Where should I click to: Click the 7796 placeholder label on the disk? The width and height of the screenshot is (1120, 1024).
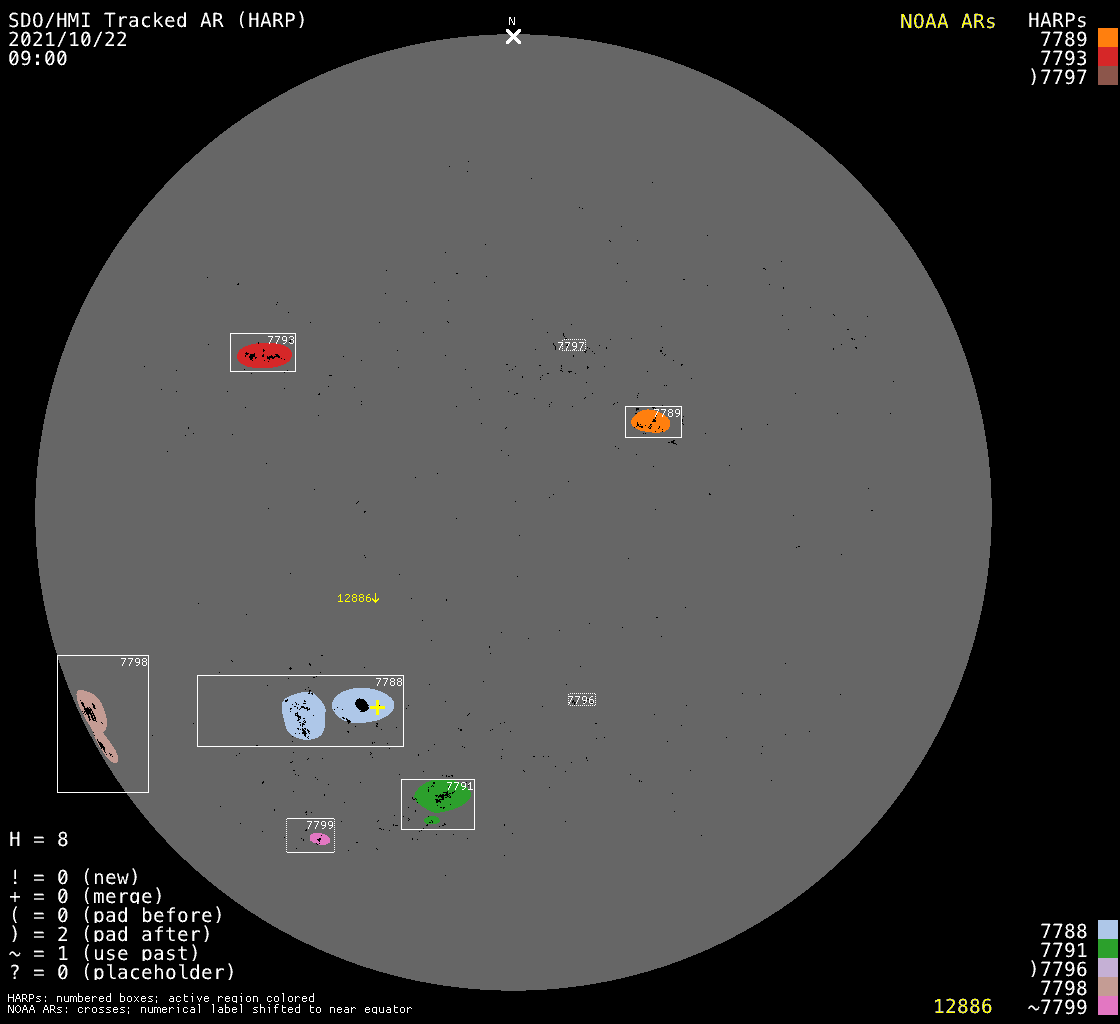click(581, 700)
